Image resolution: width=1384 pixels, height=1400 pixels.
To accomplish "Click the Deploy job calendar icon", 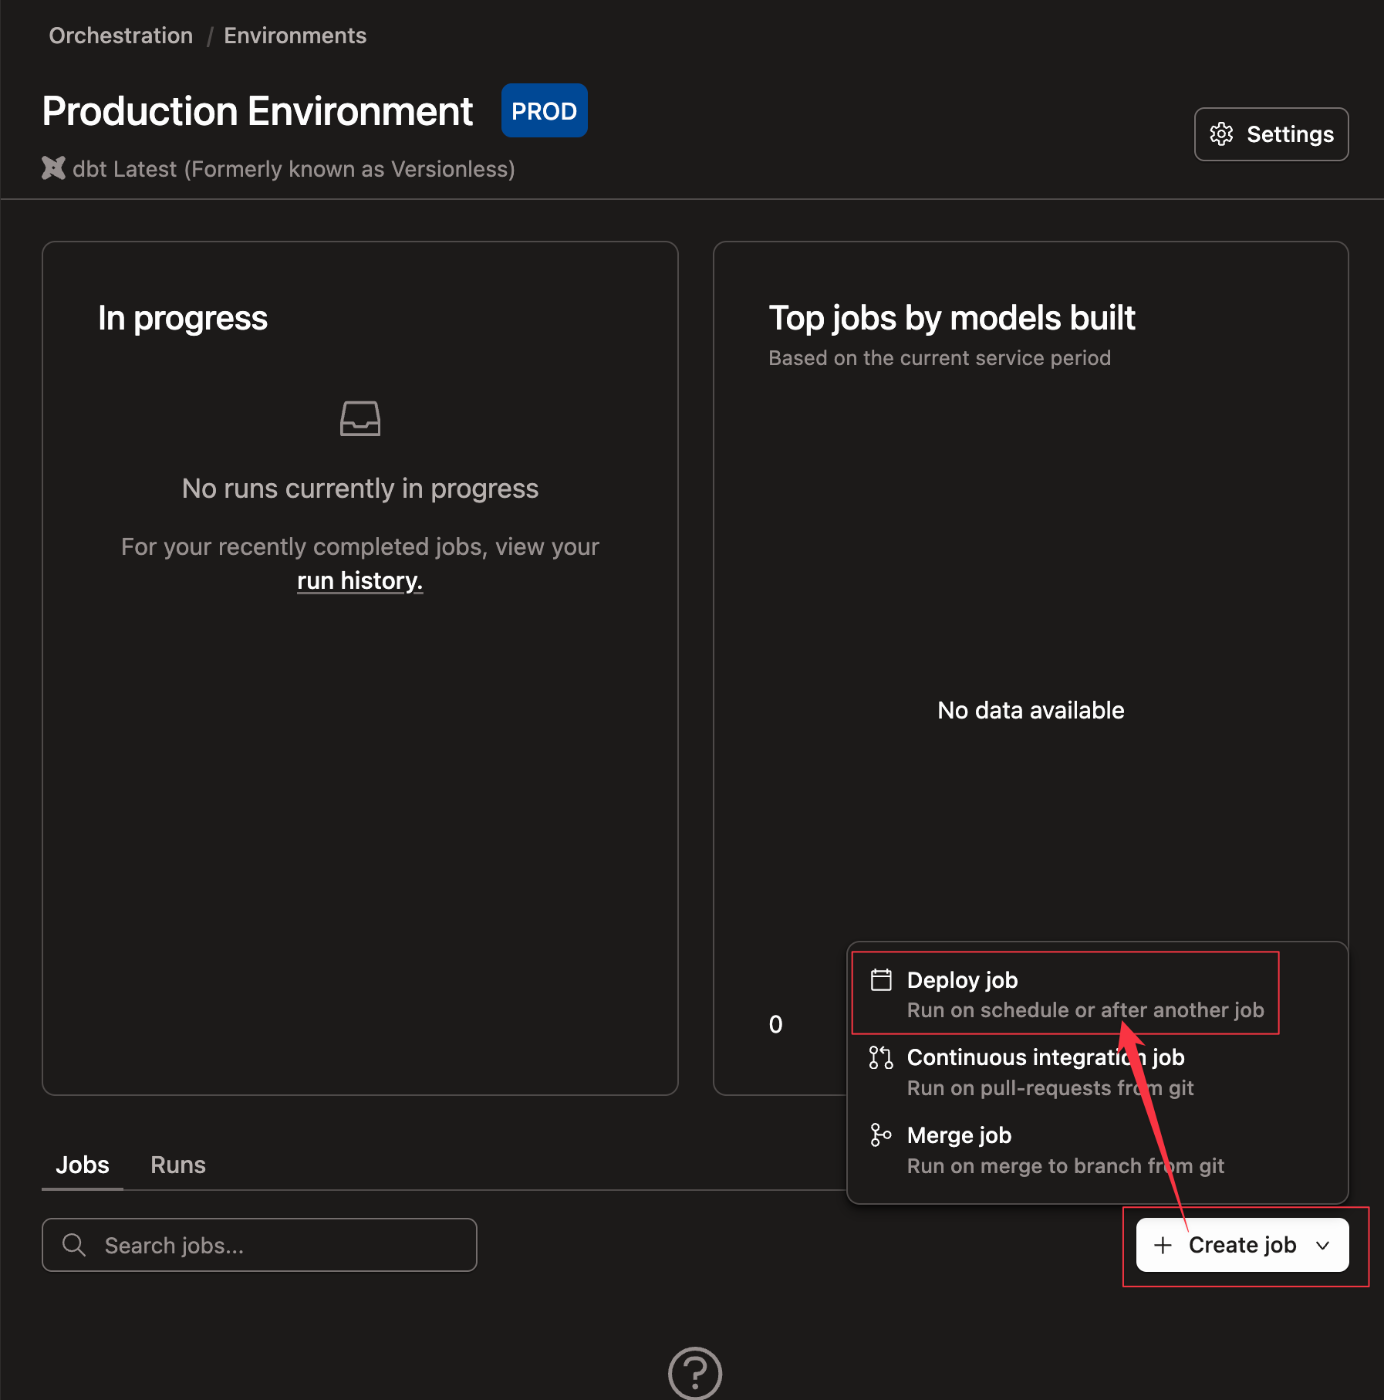I will tap(881, 980).
